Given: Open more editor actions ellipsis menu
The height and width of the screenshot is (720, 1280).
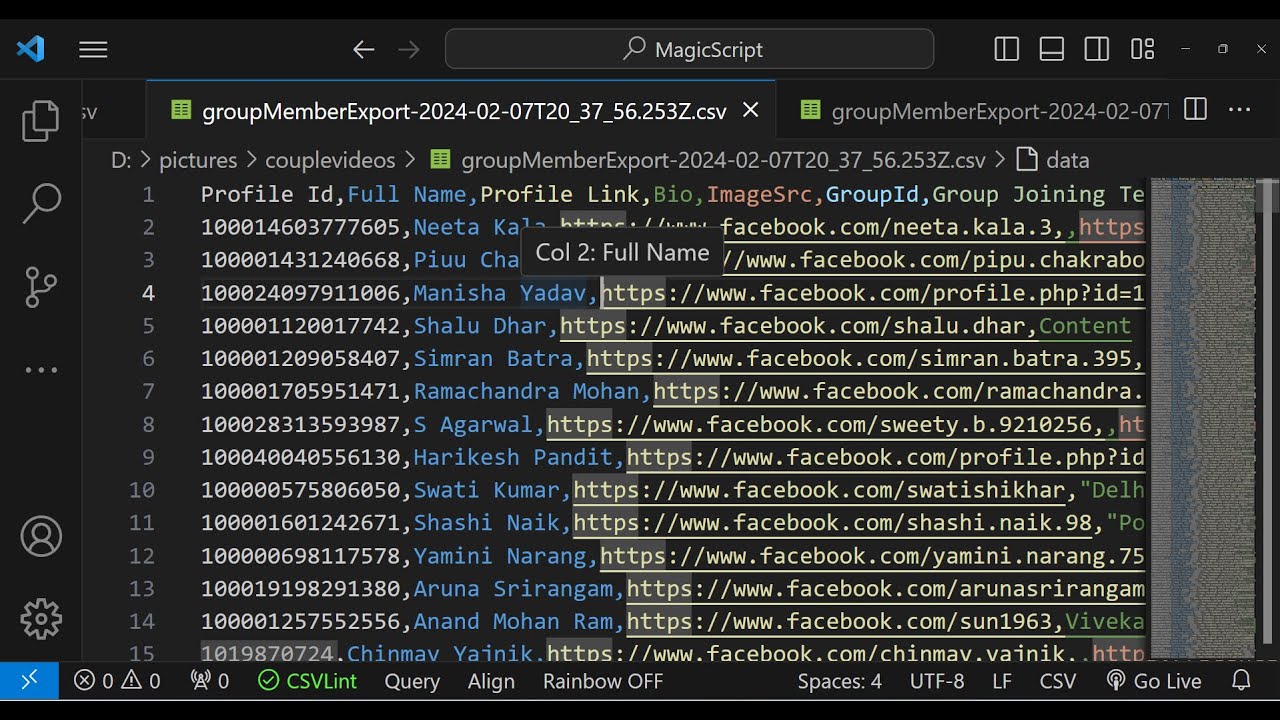Looking at the screenshot, I should pos(1239,110).
